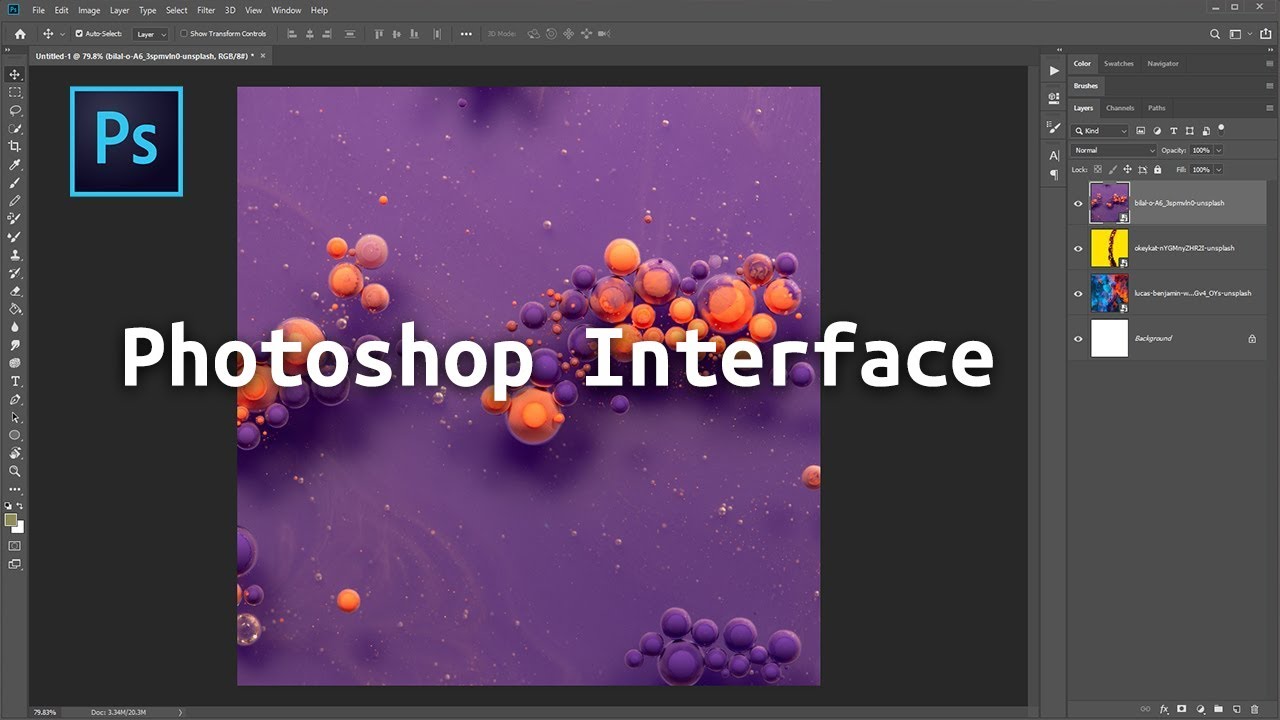This screenshot has height=720, width=1280.
Task: Open the Kind filter dropdown
Action: pyautogui.click(x=1100, y=130)
